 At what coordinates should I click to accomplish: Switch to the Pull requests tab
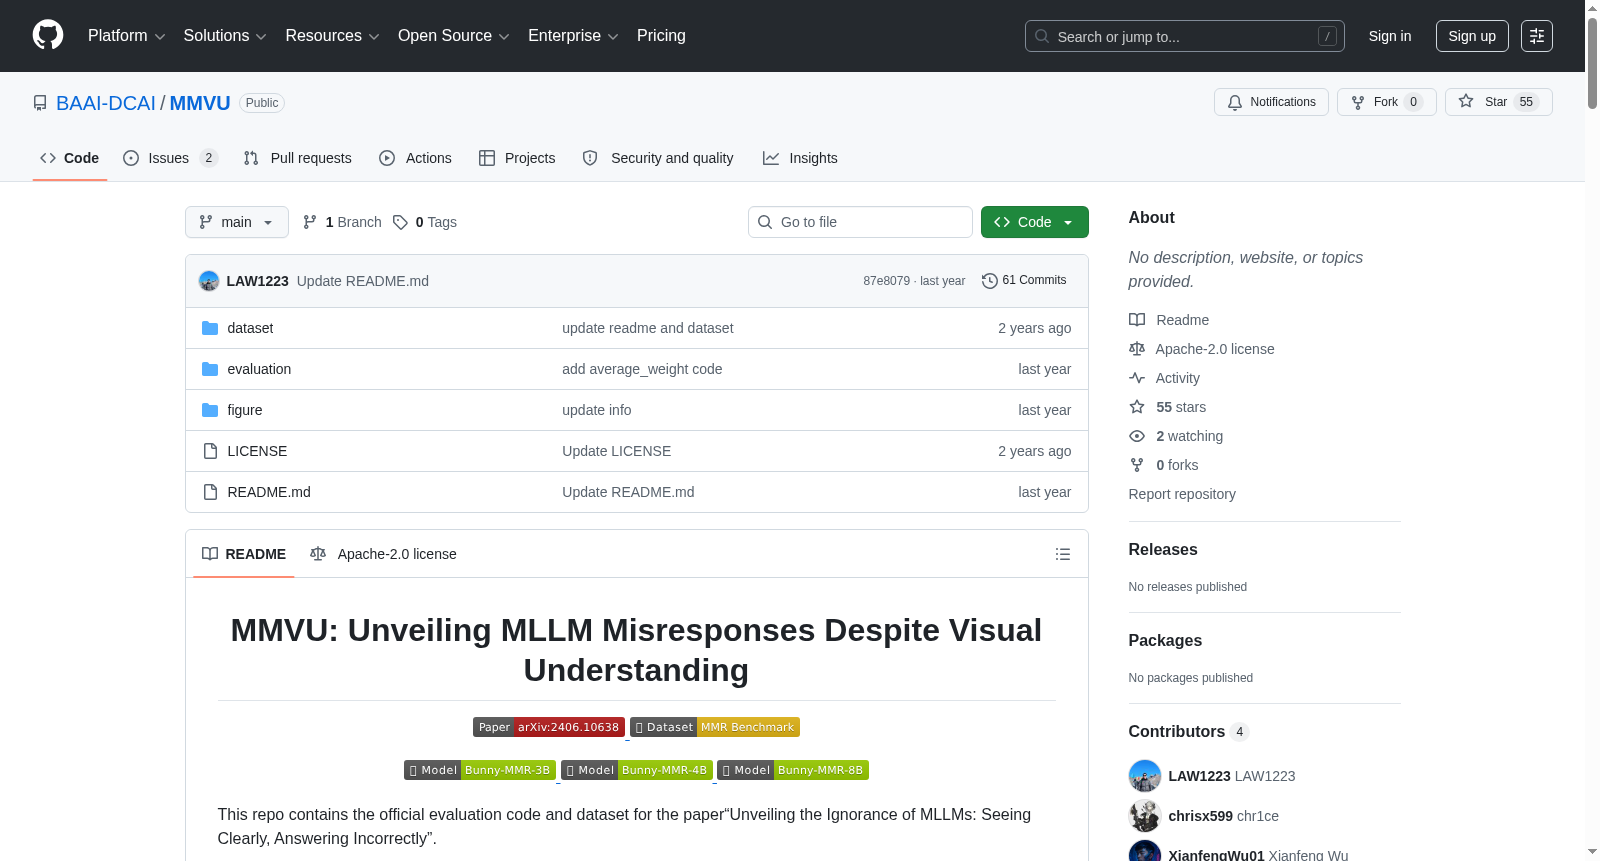(x=298, y=158)
